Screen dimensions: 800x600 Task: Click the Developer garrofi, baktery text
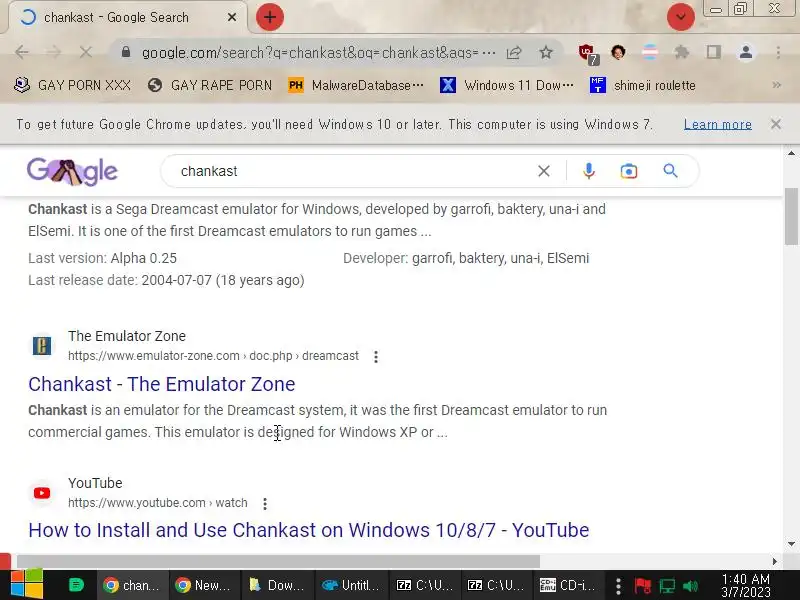466,258
